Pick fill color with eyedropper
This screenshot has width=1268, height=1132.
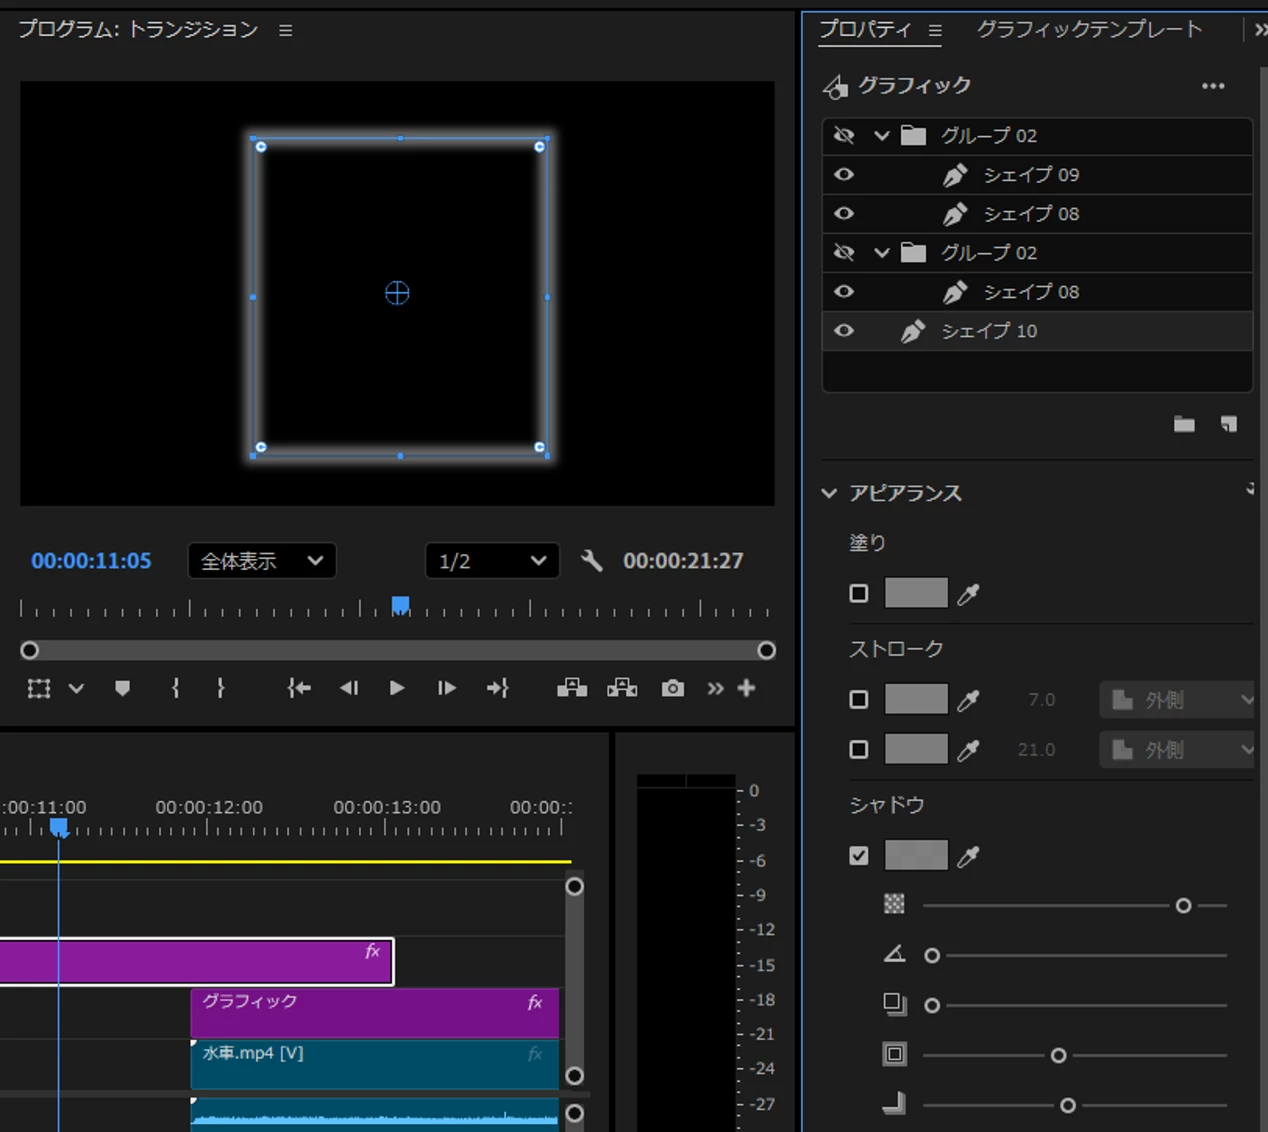pyautogui.click(x=968, y=594)
